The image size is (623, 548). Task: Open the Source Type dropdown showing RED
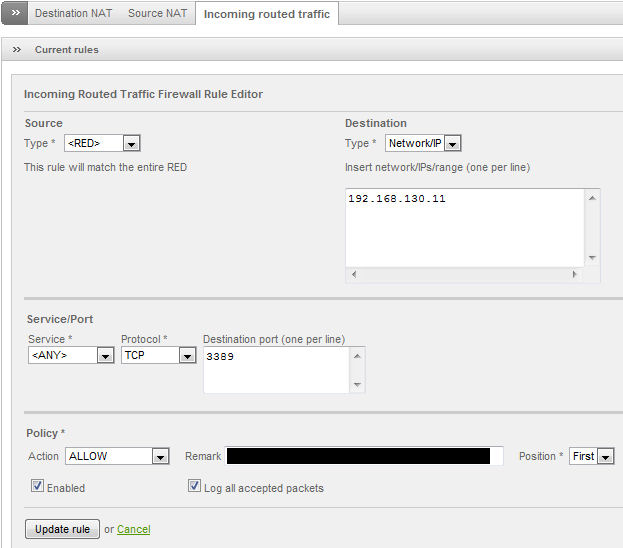tap(102, 143)
